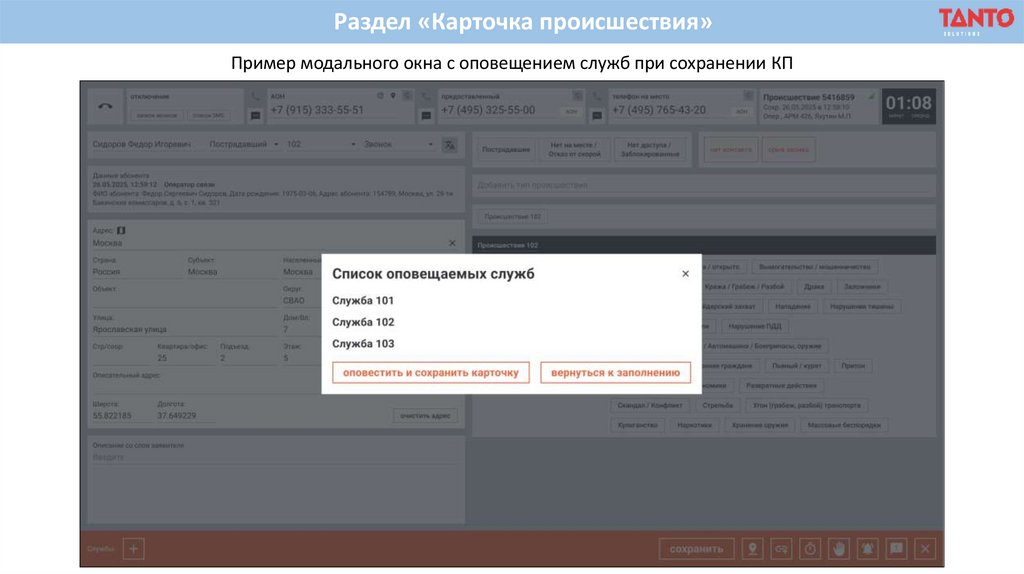The width and height of the screenshot is (1024, 574).
Task: Click the chat icon beside +7 (495) 325-55-00
Action: [426, 116]
